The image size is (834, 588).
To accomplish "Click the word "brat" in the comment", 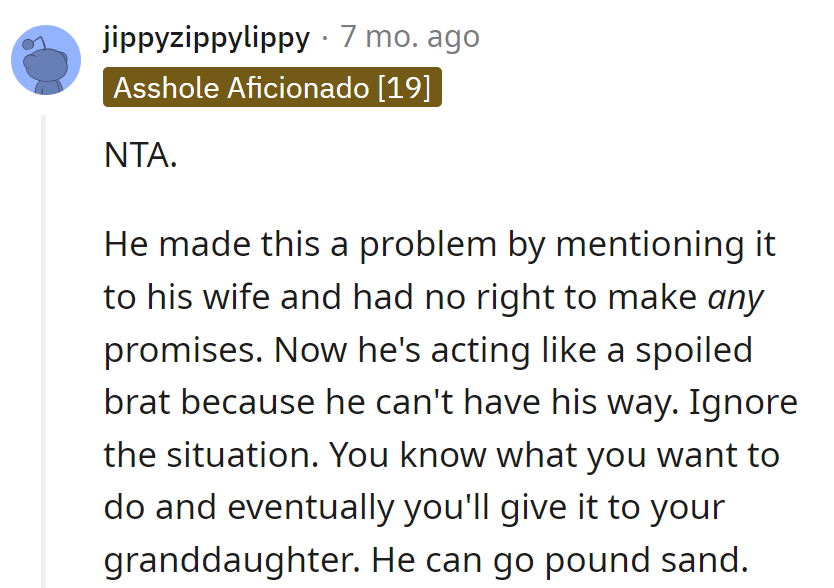I will (138, 402).
